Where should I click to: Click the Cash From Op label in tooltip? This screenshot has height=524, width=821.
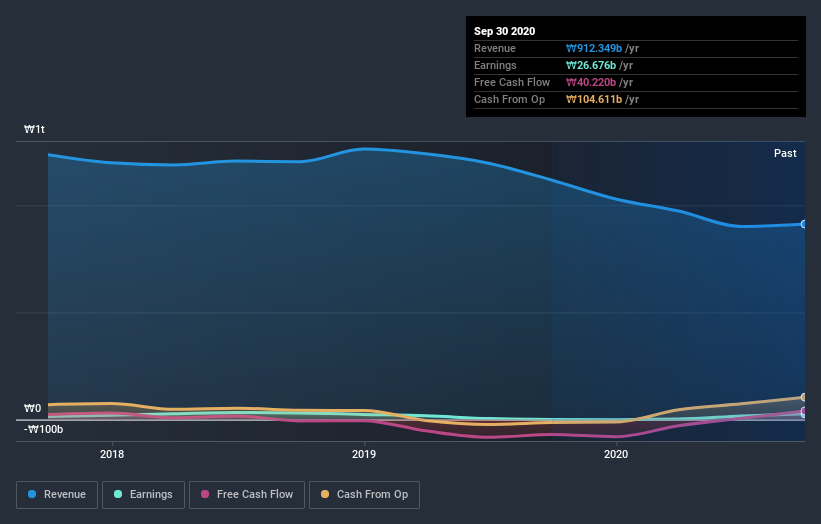(x=509, y=99)
